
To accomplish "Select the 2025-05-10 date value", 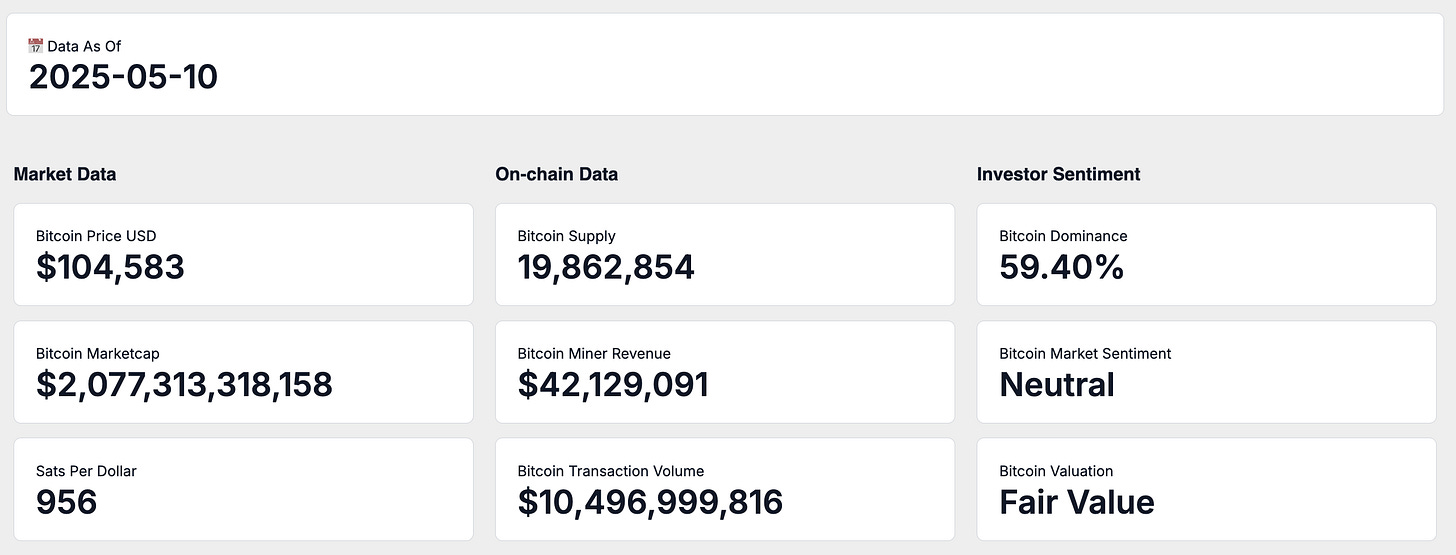I will coord(123,77).
